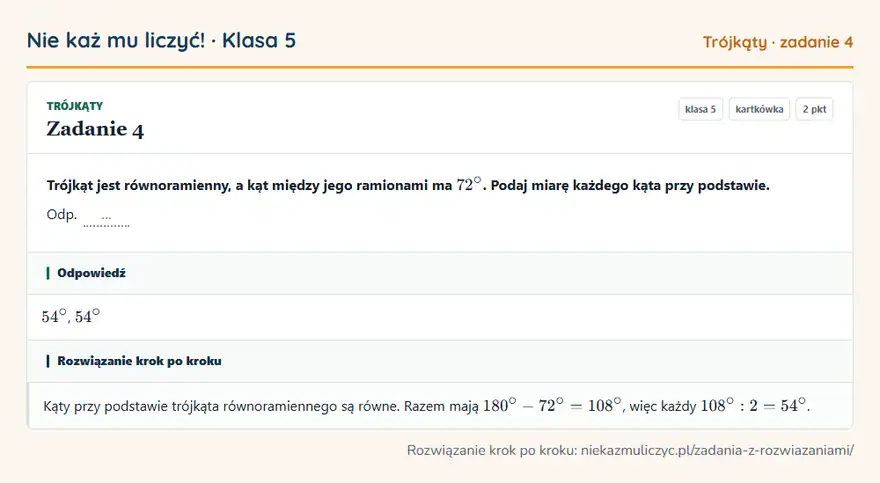Select the '2 pkt' tag
This screenshot has width=880, height=483.
click(x=814, y=109)
